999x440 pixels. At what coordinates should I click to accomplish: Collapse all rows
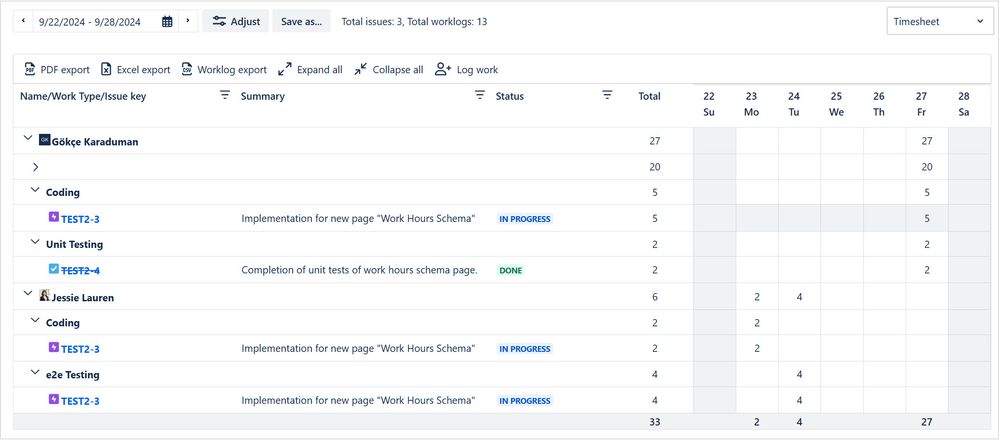click(389, 69)
